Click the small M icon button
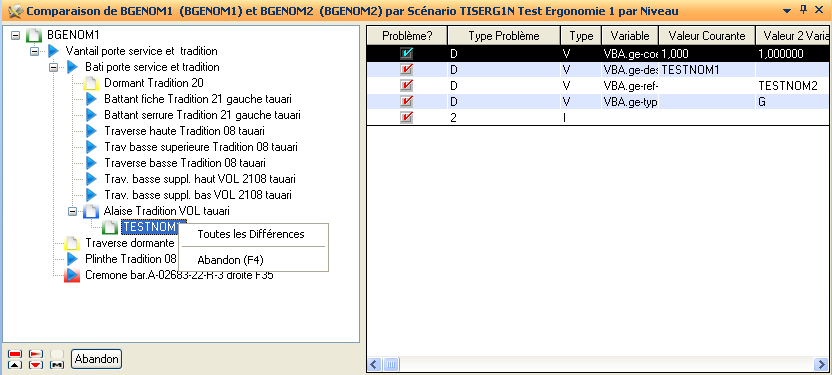The image size is (832, 375). coord(57,364)
